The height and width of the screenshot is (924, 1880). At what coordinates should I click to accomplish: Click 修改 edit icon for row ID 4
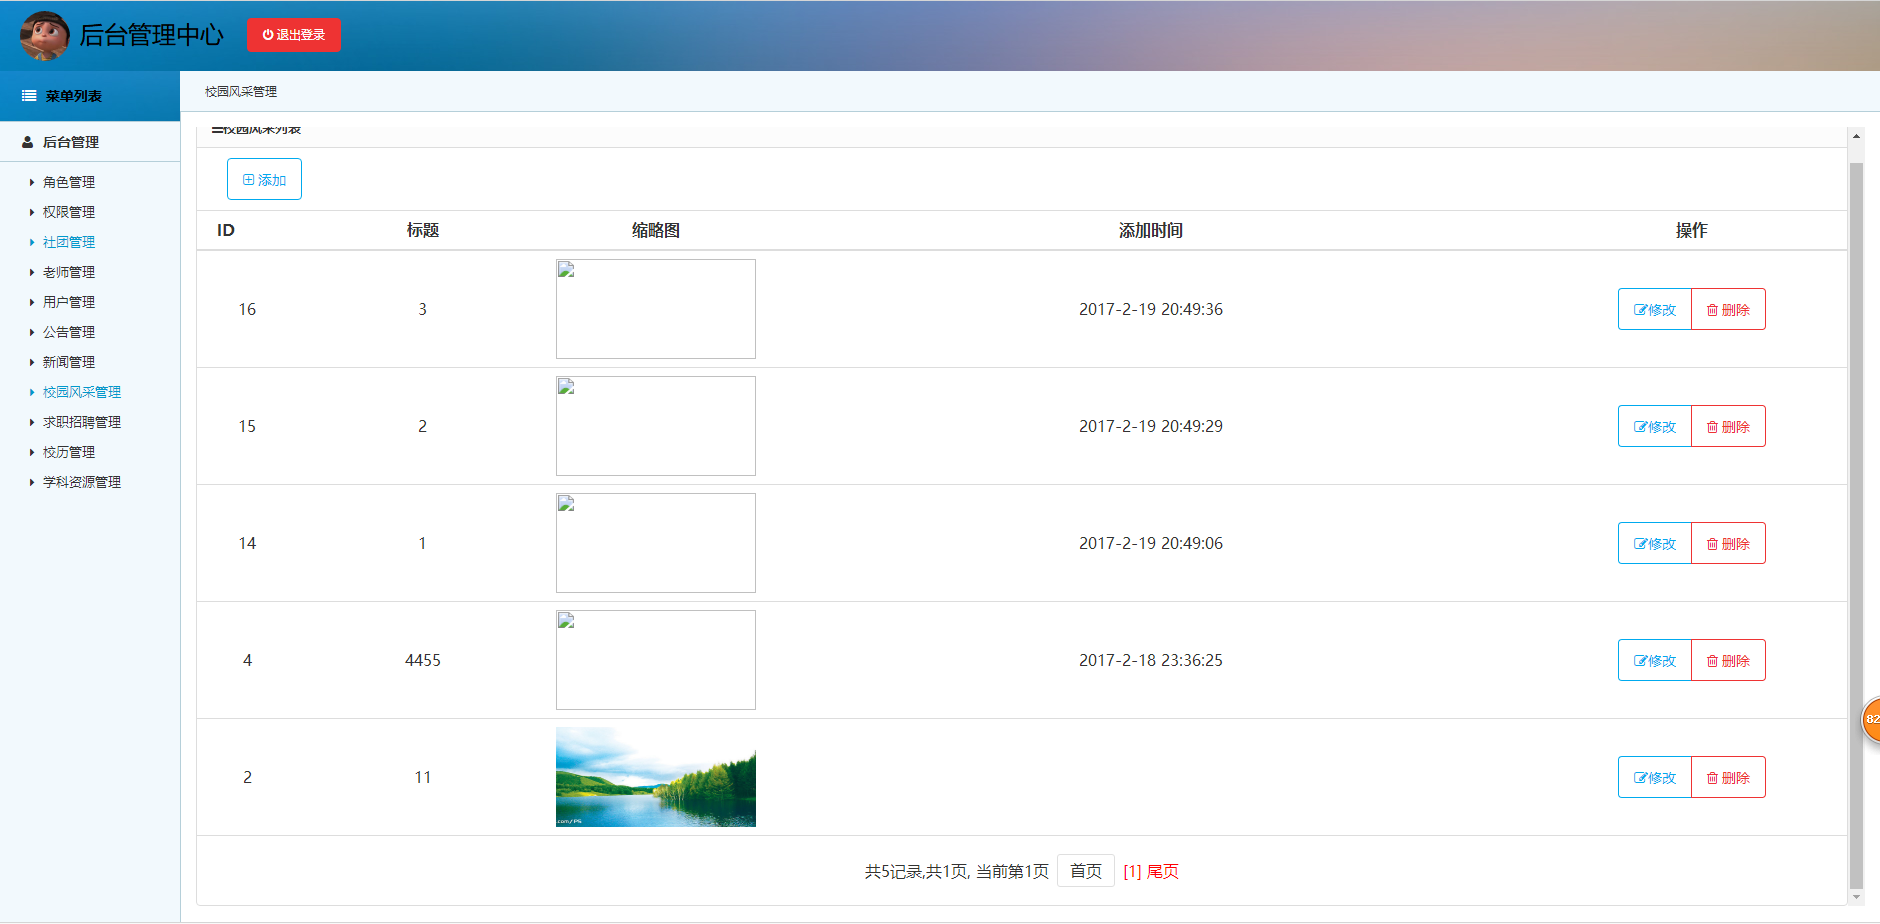[1640, 661]
